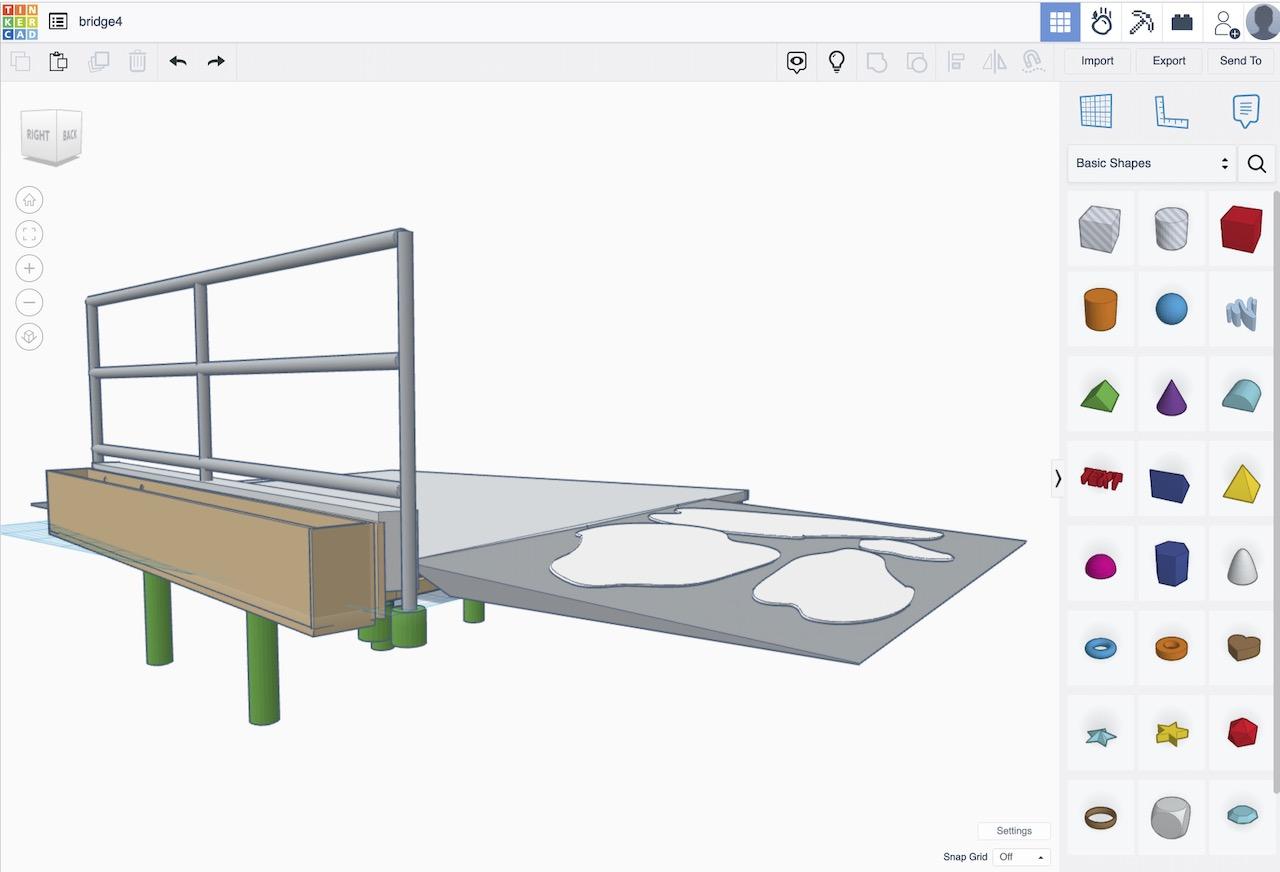This screenshot has height=872, width=1280.
Task: Click the Mirror tool icon
Action: [x=994, y=62]
